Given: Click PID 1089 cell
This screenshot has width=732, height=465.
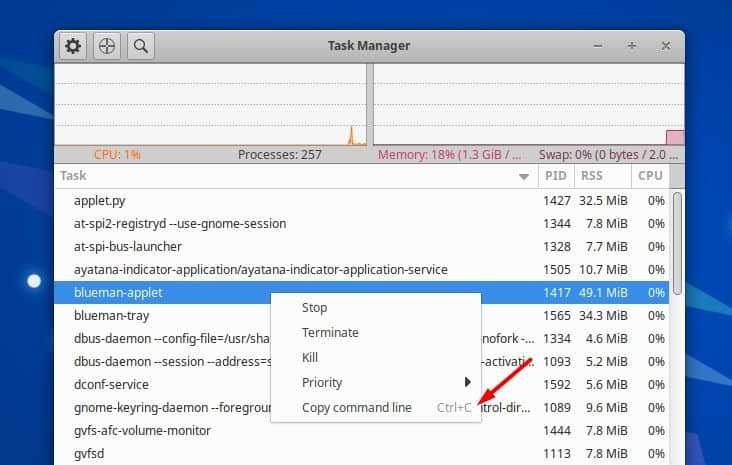Looking at the screenshot, I should (x=557, y=408).
